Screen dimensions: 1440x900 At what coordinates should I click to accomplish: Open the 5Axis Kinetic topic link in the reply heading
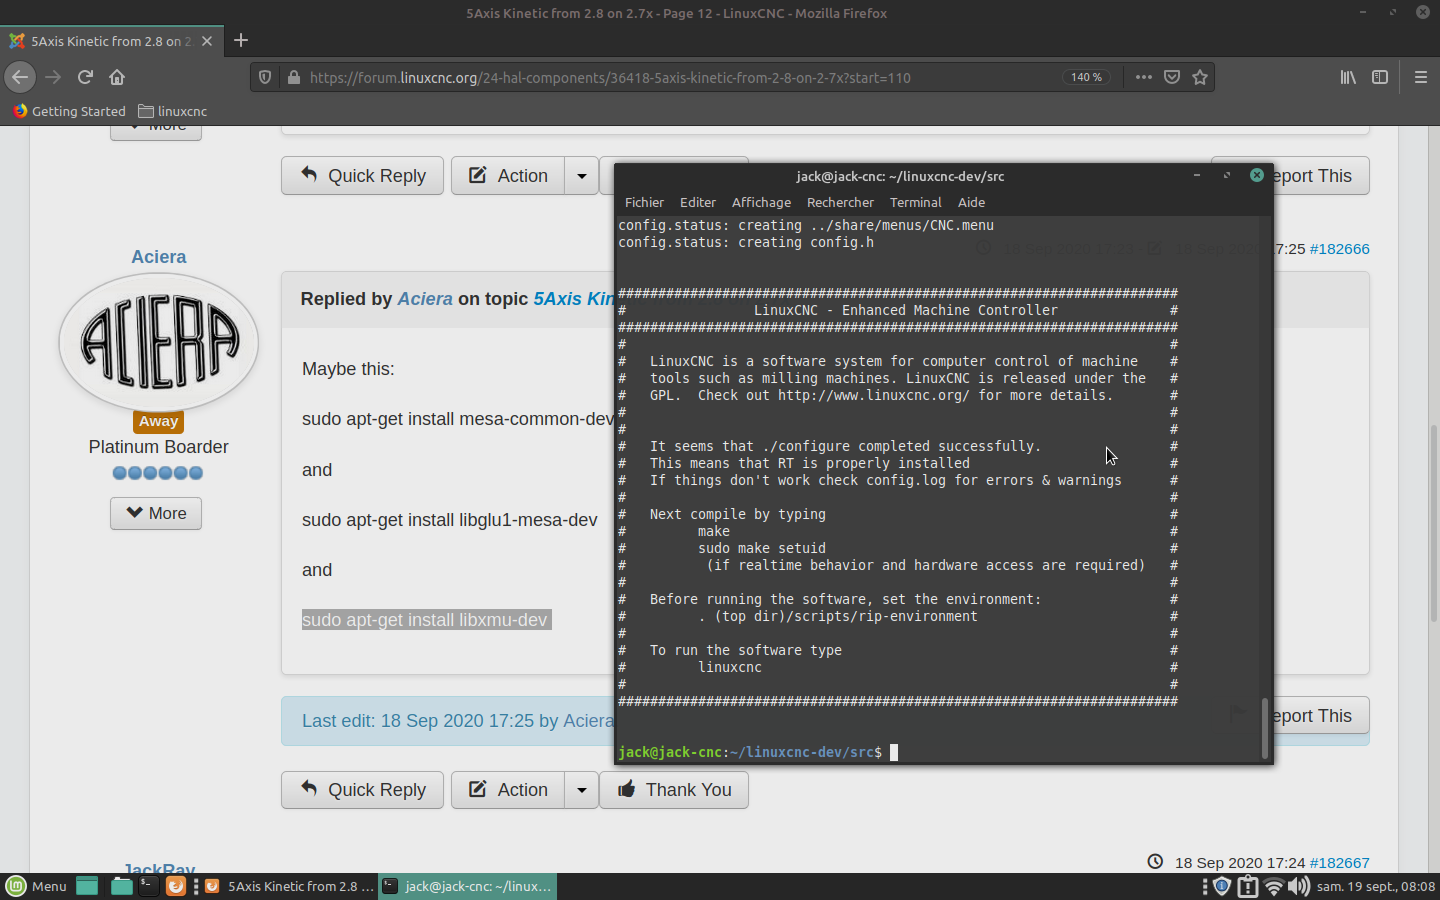coord(573,299)
